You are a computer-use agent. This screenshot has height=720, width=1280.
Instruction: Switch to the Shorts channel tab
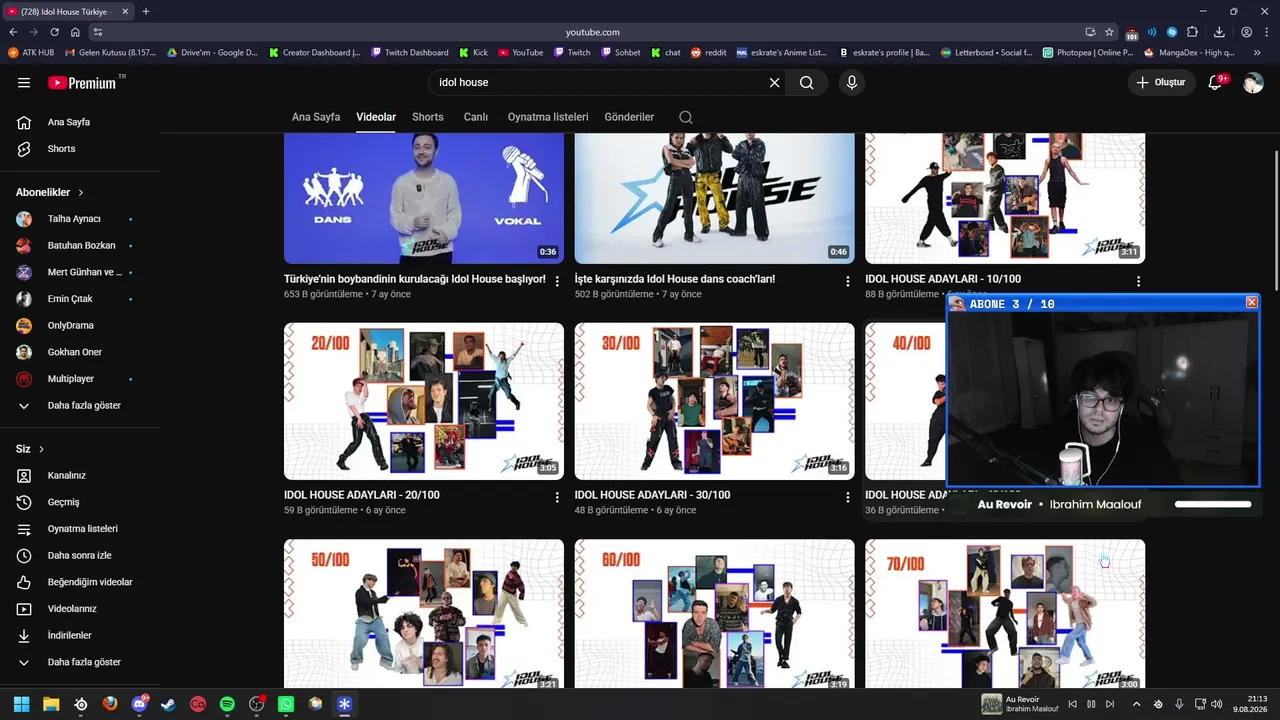[428, 117]
